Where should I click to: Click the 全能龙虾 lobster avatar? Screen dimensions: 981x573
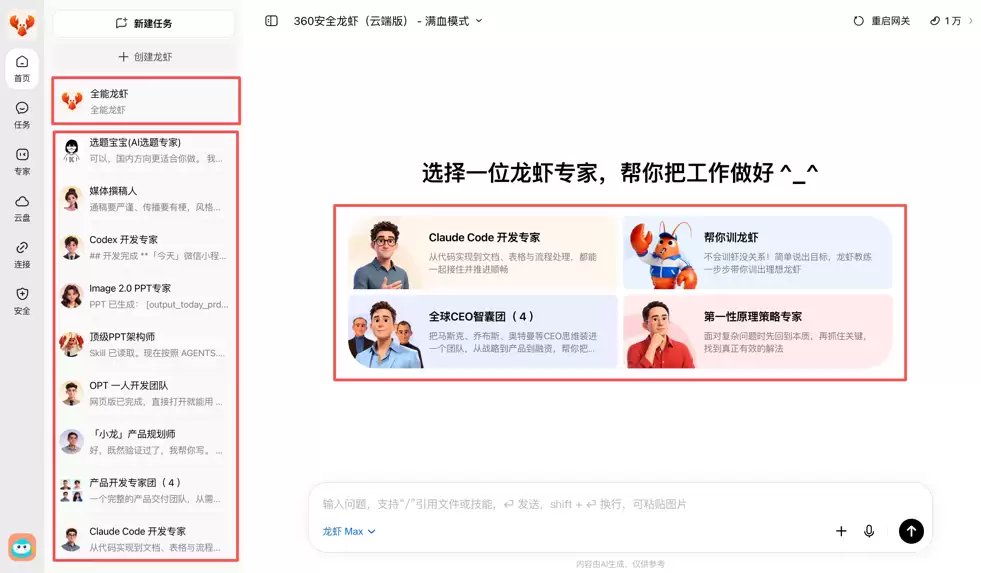click(72, 101)
